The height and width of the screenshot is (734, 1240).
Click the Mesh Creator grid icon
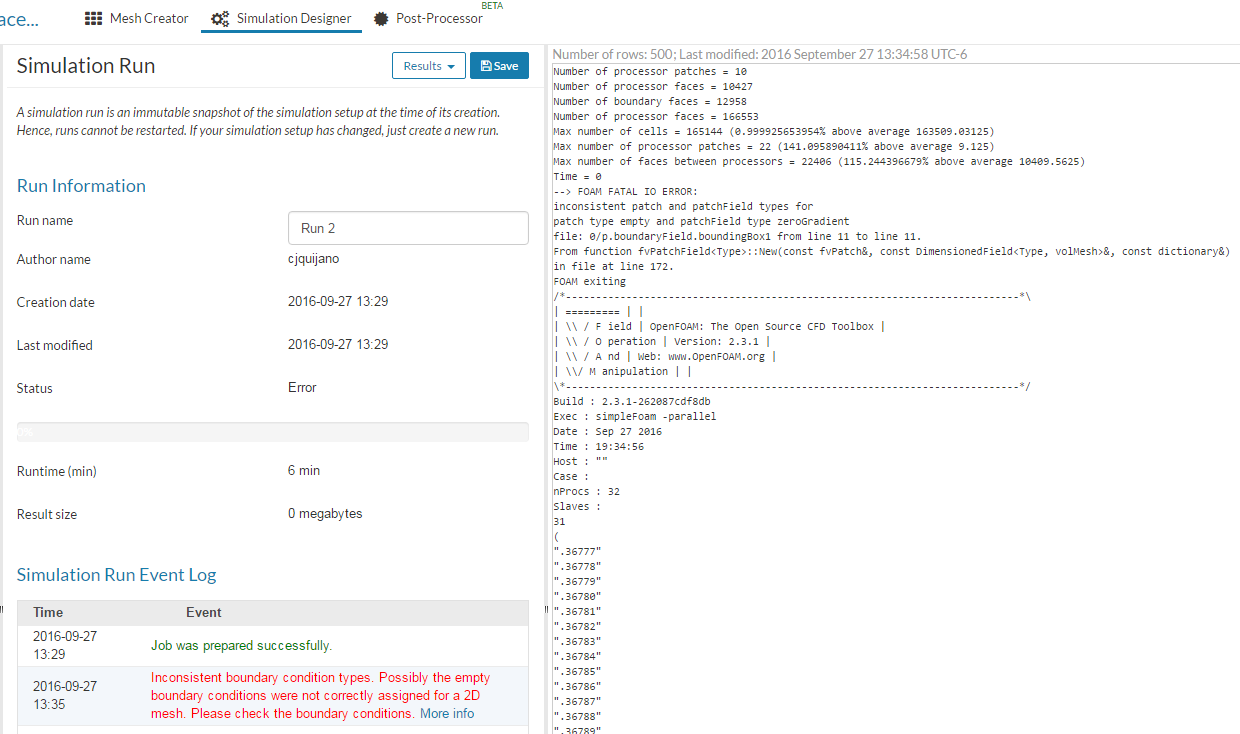click(x=93, y=18)
